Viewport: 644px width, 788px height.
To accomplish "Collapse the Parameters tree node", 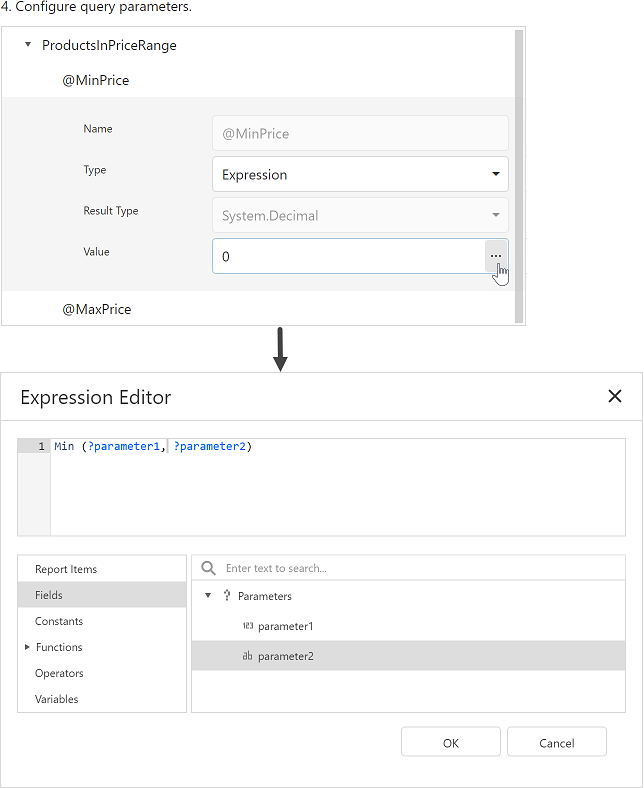I will (208, 596).
